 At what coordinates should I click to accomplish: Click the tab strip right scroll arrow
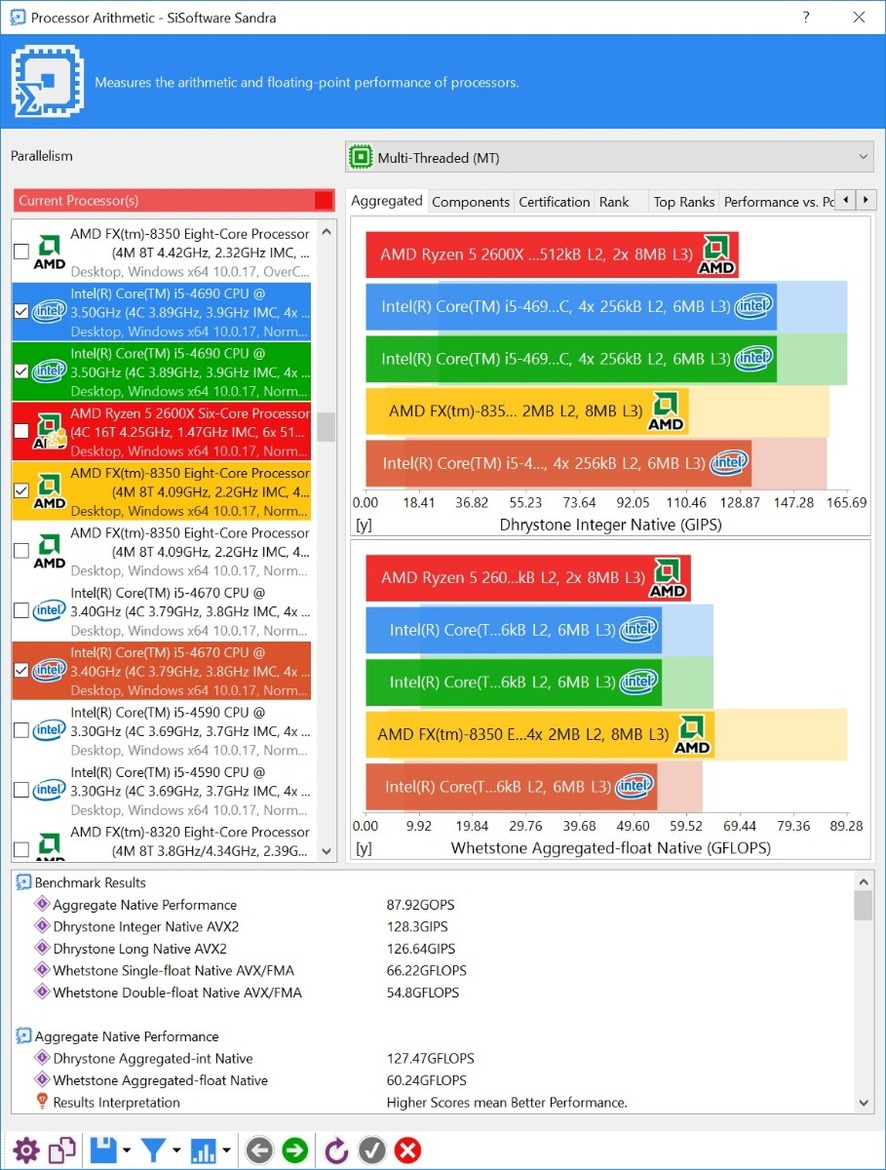tap(865, 199)
